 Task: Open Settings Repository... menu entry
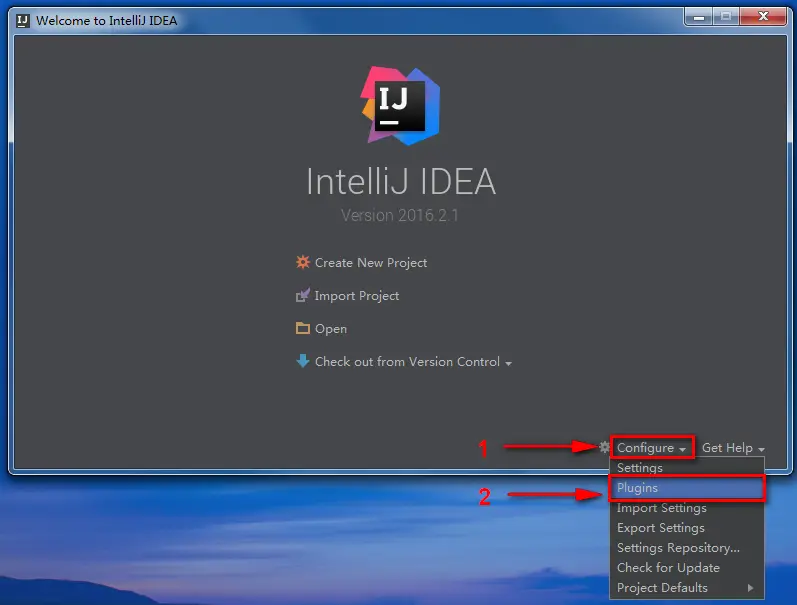coord(687,548)
